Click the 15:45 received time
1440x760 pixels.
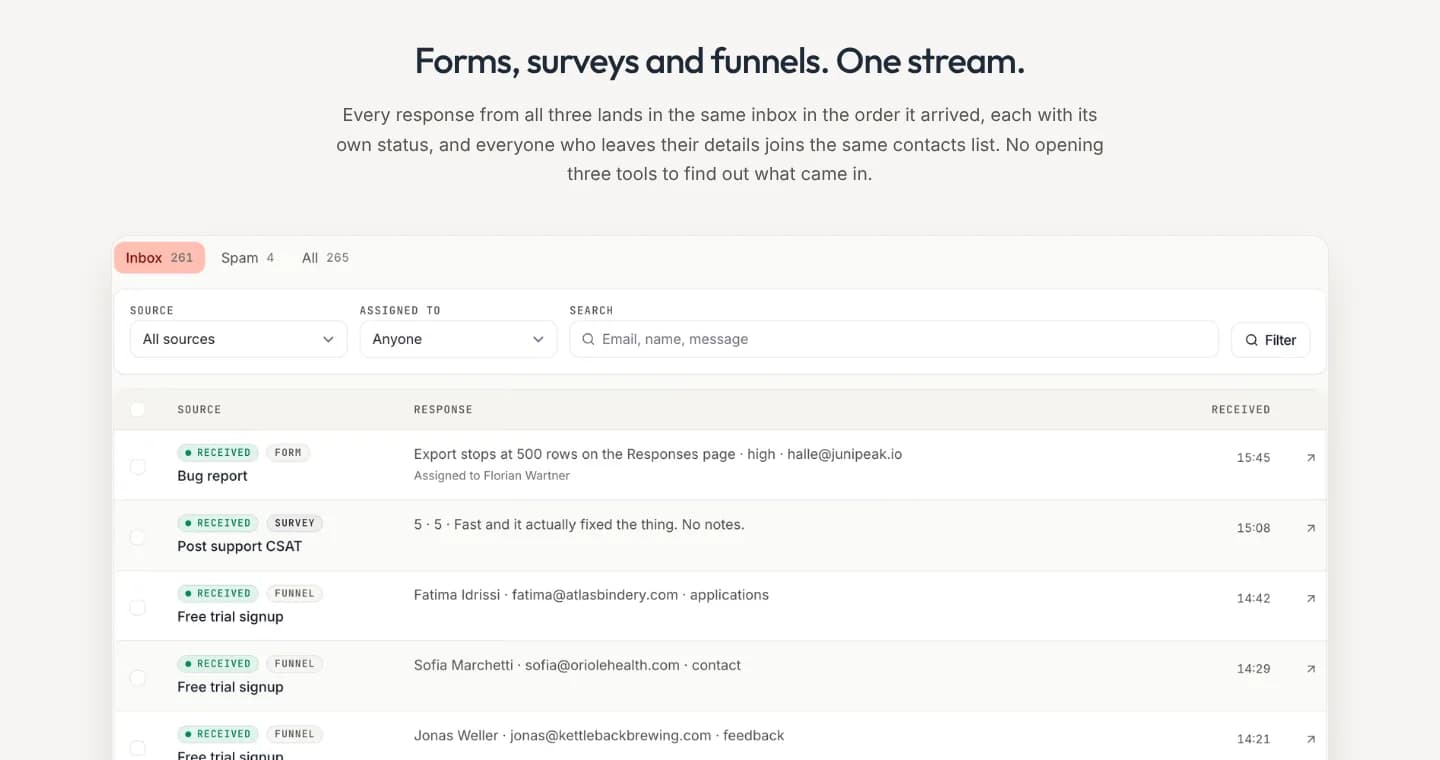tap(1253, 458)
